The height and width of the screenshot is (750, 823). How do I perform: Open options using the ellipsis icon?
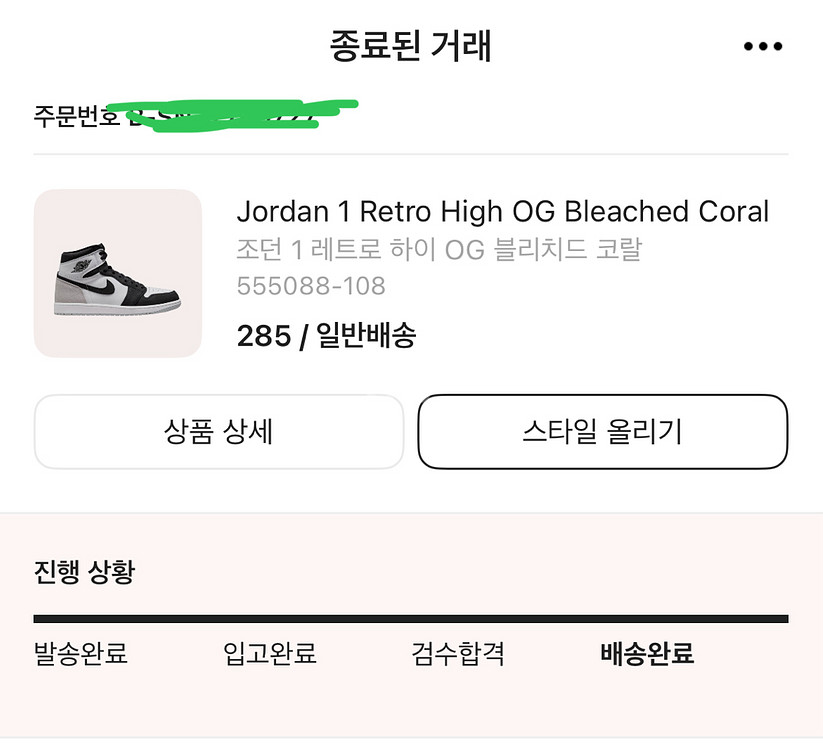coord(762,45)
